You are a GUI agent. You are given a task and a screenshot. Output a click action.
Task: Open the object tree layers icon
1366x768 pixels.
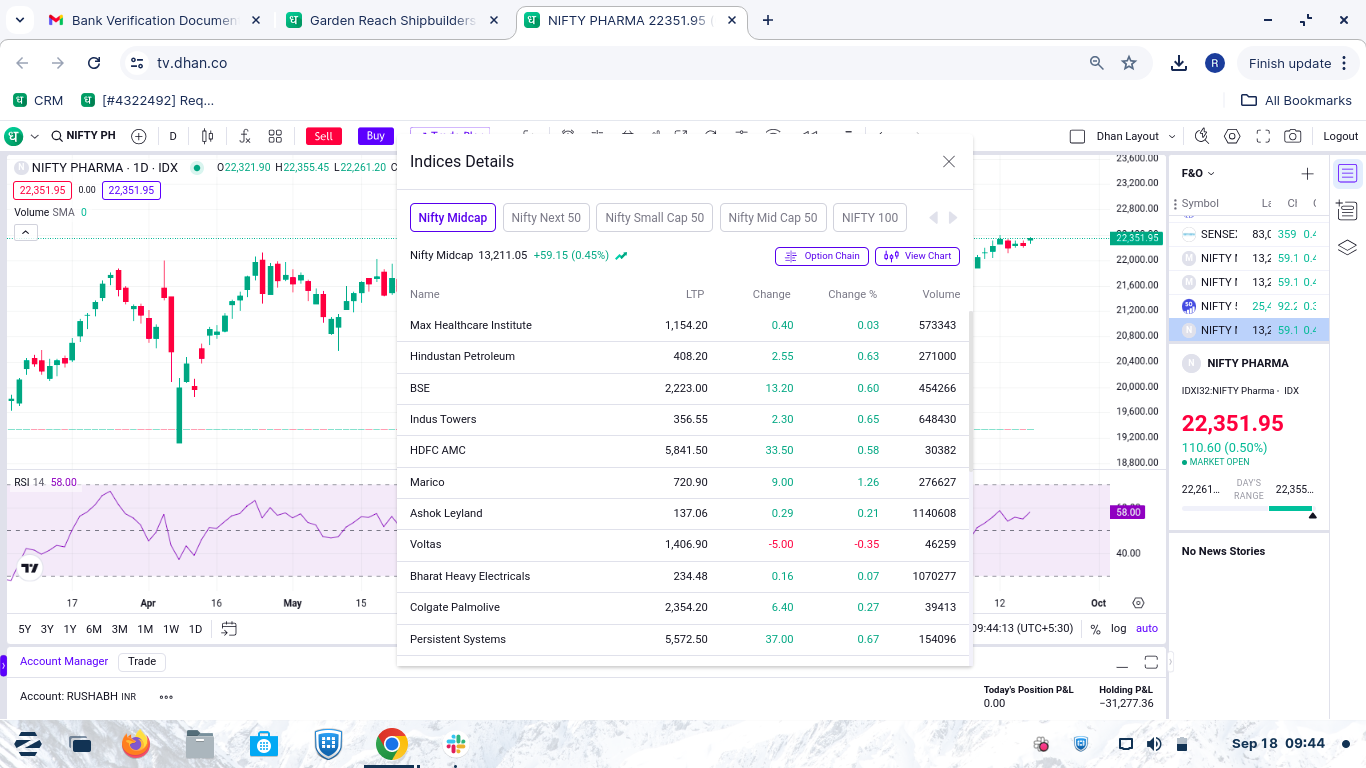pos(1347,247)
